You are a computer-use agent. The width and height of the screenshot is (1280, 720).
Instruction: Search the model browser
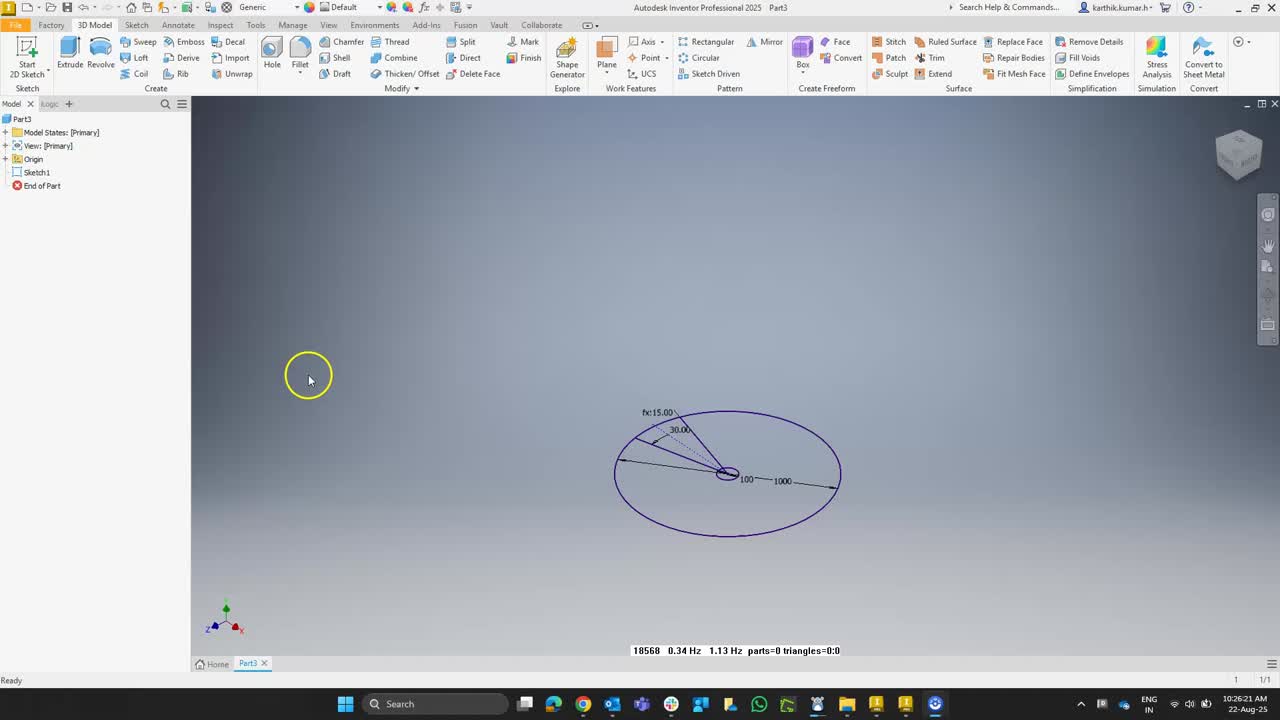coord(165,104)
